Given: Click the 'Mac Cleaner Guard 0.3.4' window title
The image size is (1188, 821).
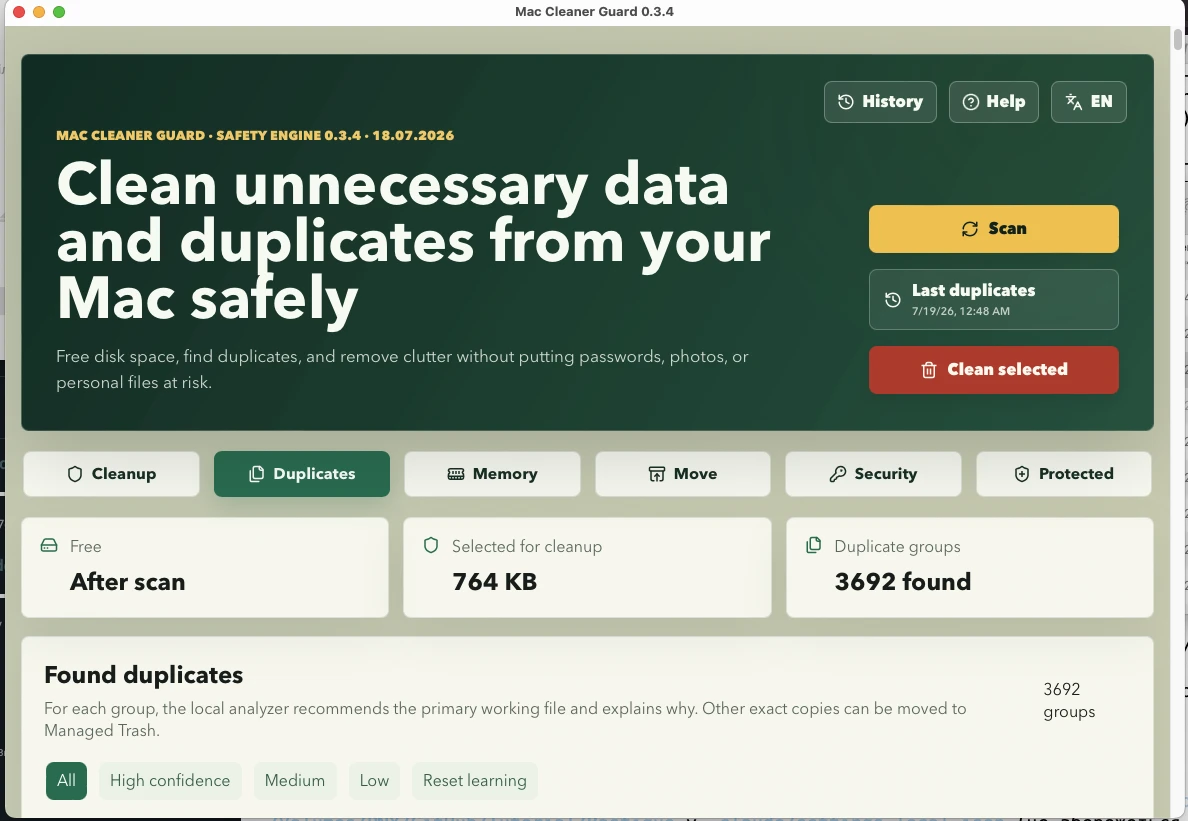Looking at the screenshot, I should pyautogui.click(x=594, y=11).
